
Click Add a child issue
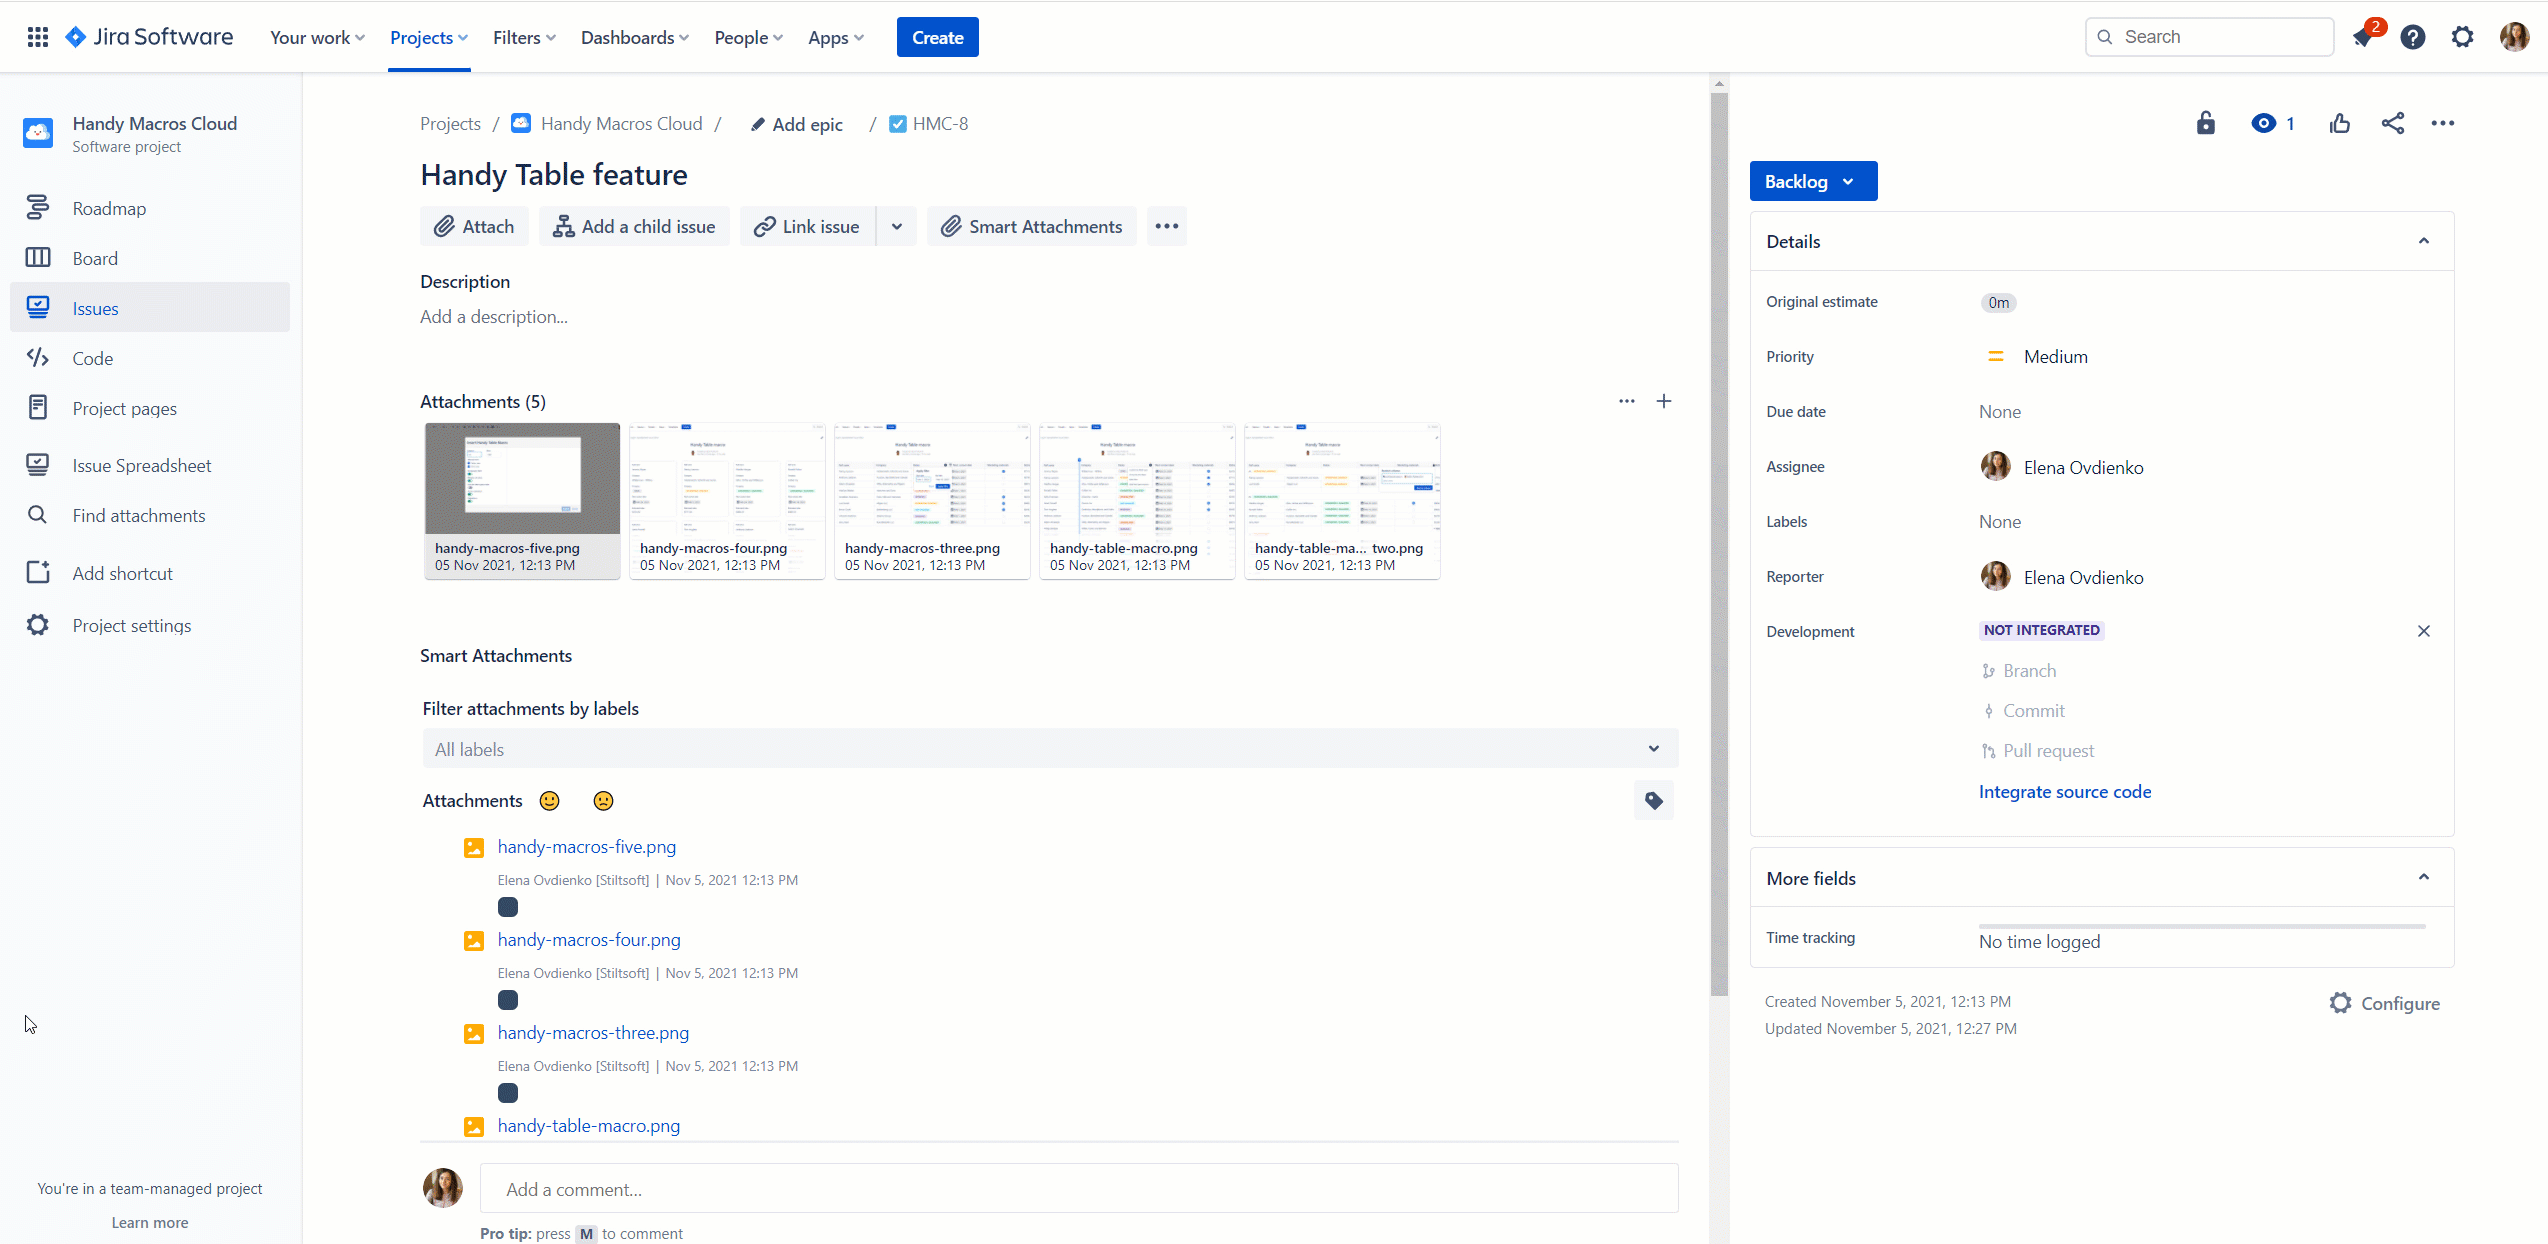point(634,226)
